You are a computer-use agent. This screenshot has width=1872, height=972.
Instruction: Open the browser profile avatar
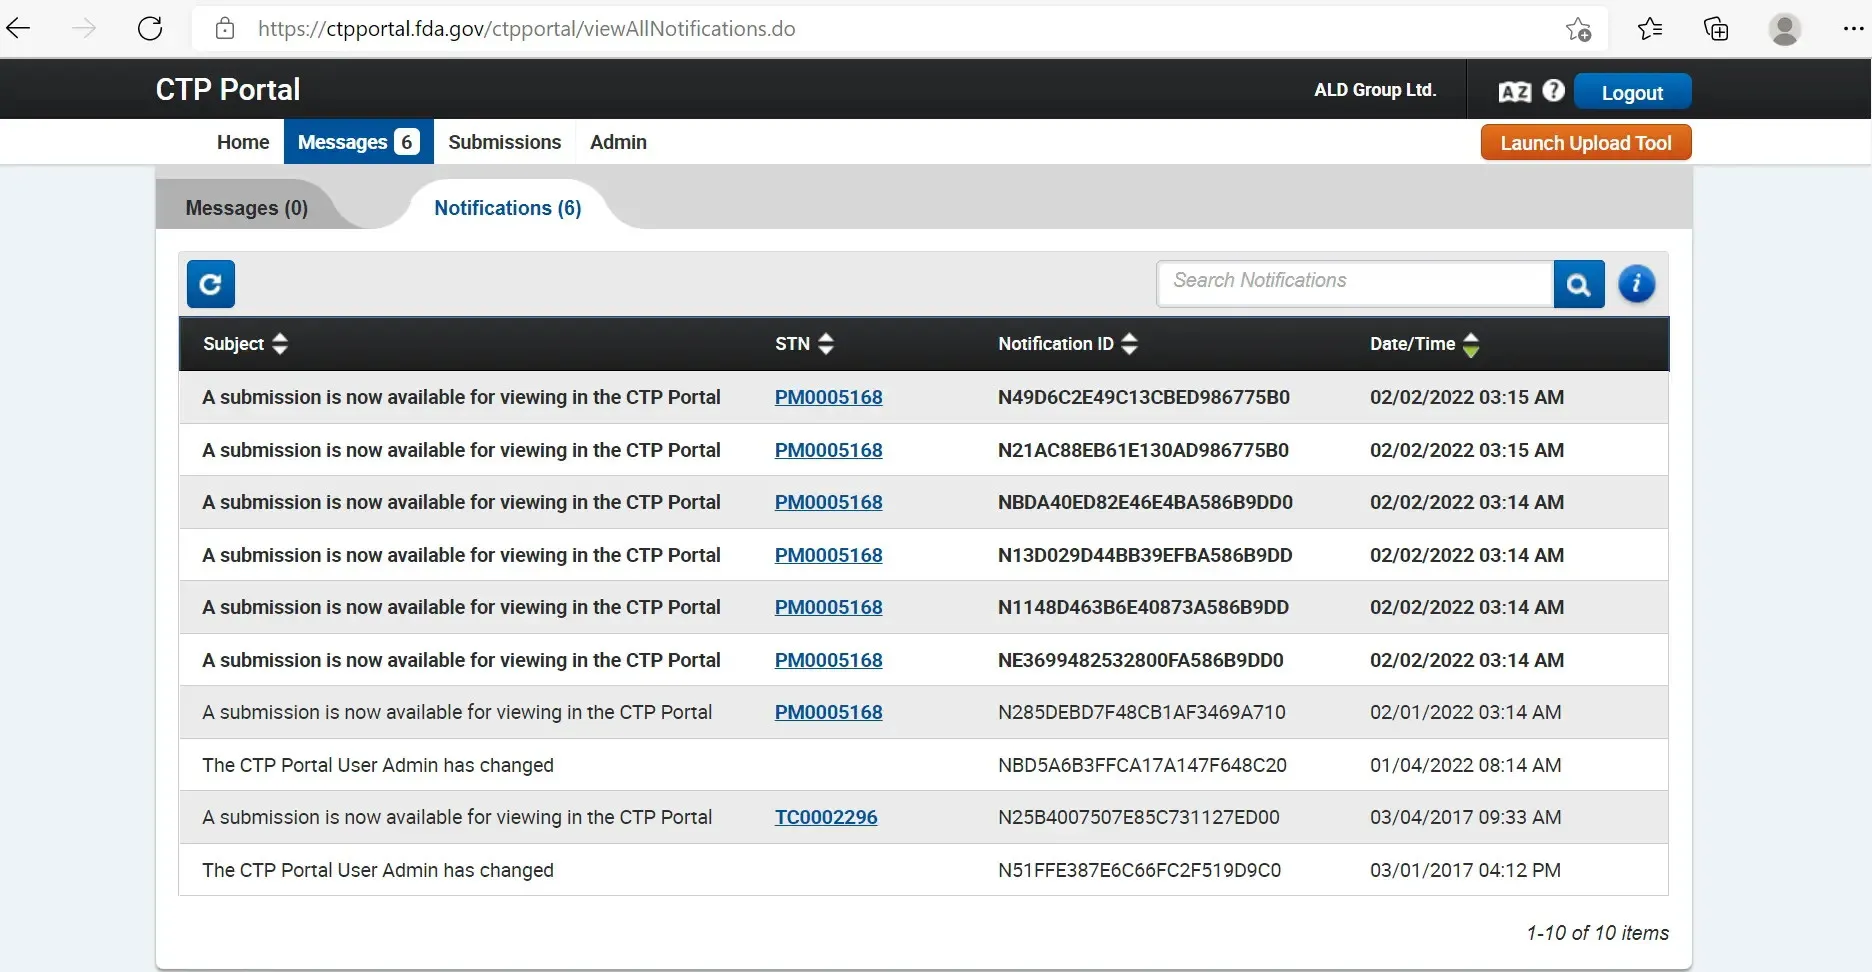point(1785,28)
